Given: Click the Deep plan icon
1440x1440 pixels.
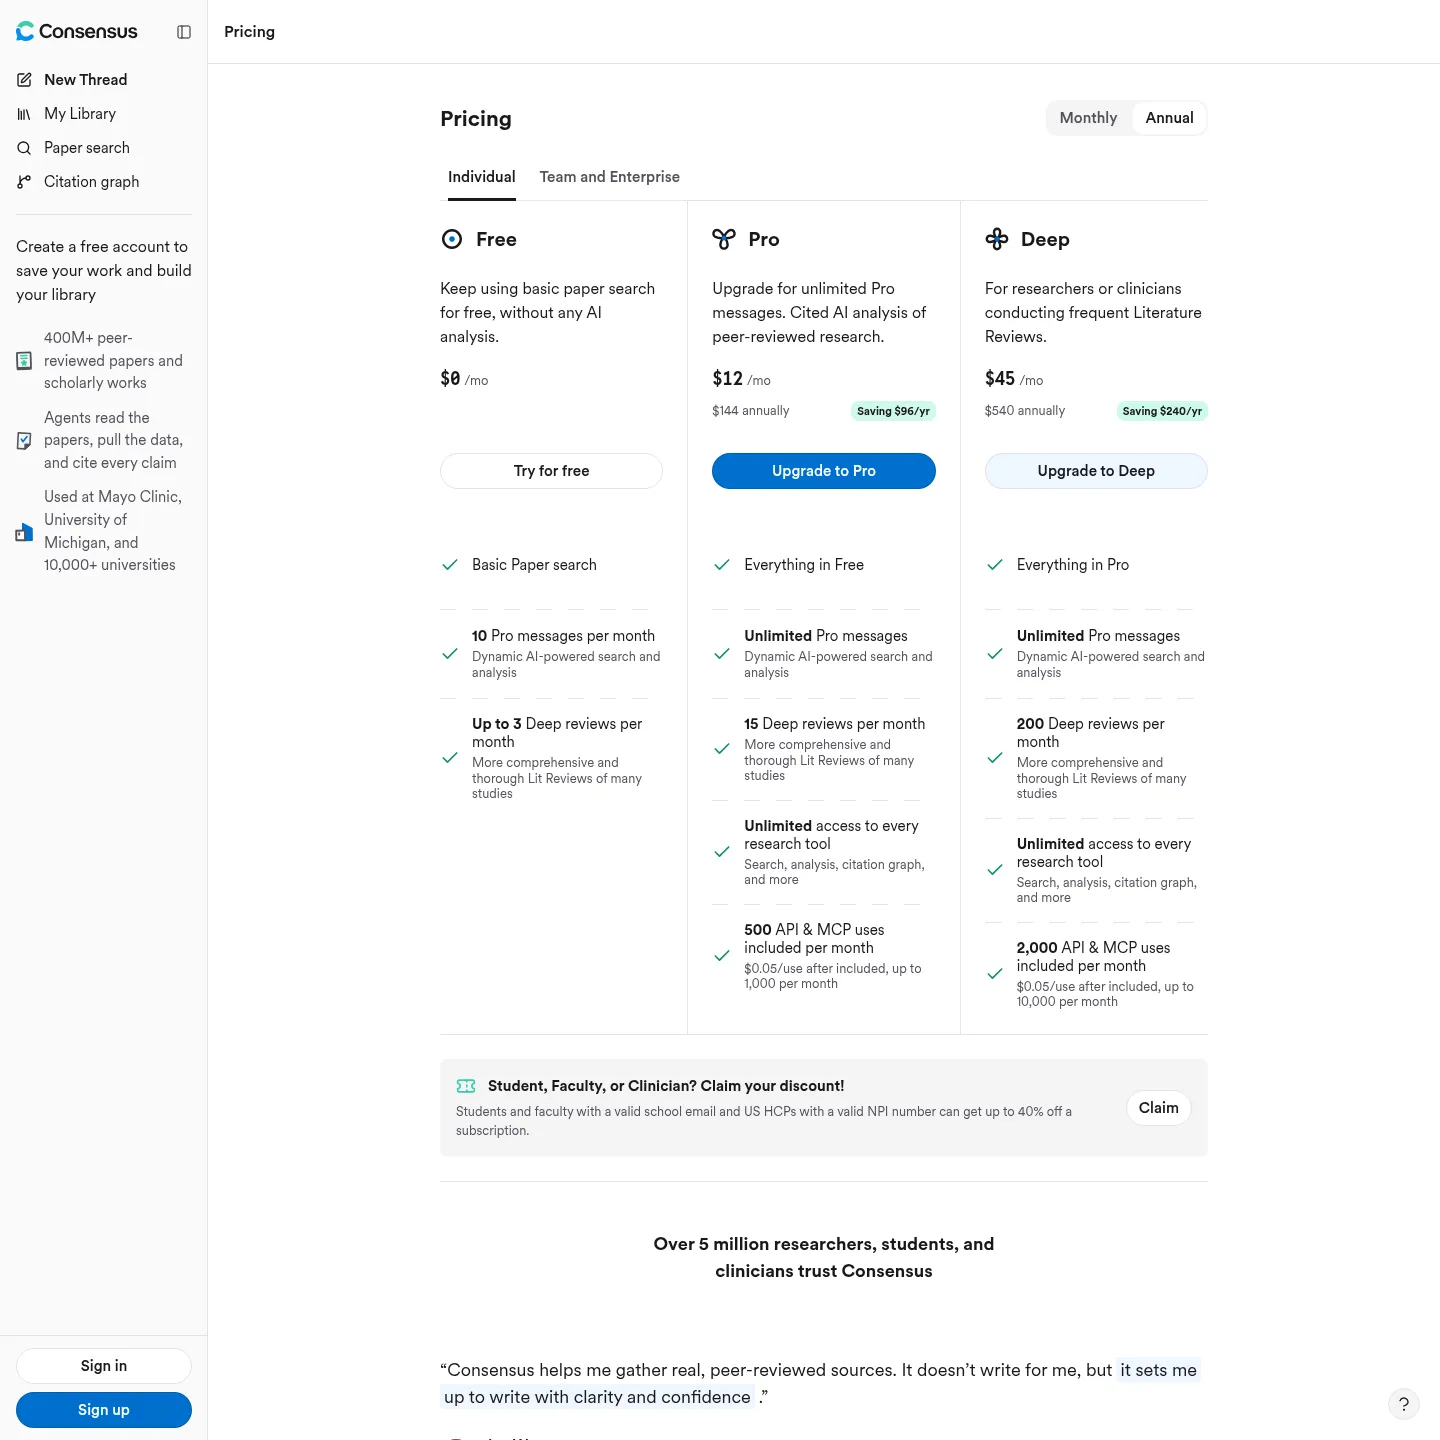Looking at the screenshot, I should point(997,239).
